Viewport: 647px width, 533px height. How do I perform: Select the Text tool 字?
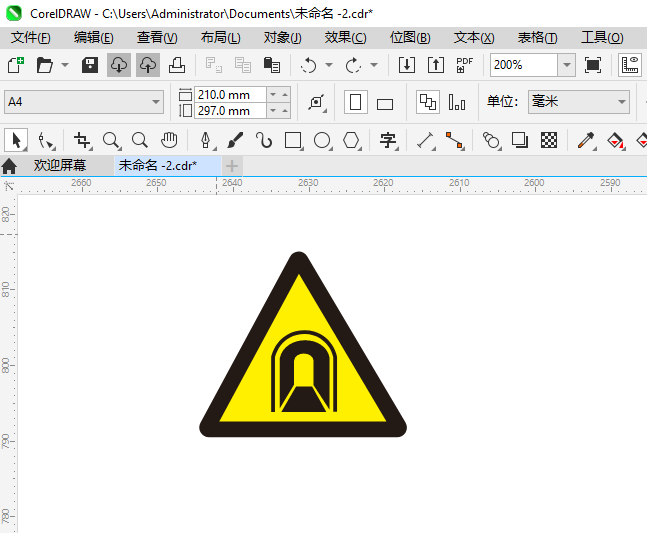coord(388,140)
